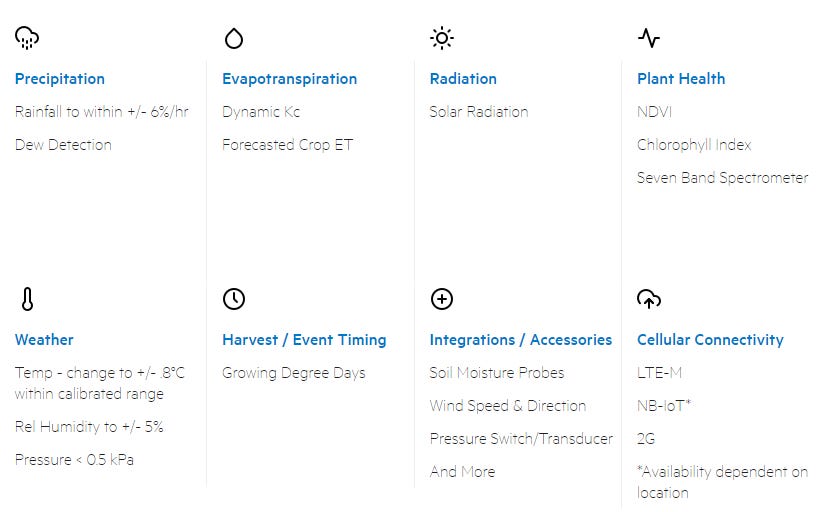Viewport: 825px width, 512px height.
Task: Click the Growing Degree Days item
Action: tap(294, 373)
